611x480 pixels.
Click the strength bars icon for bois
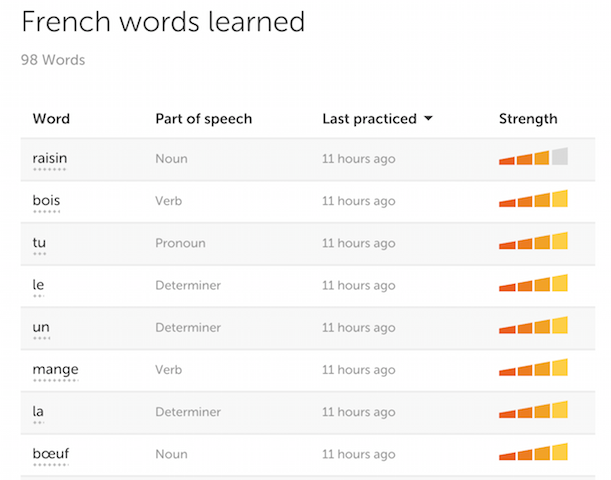tap(533, 200)
